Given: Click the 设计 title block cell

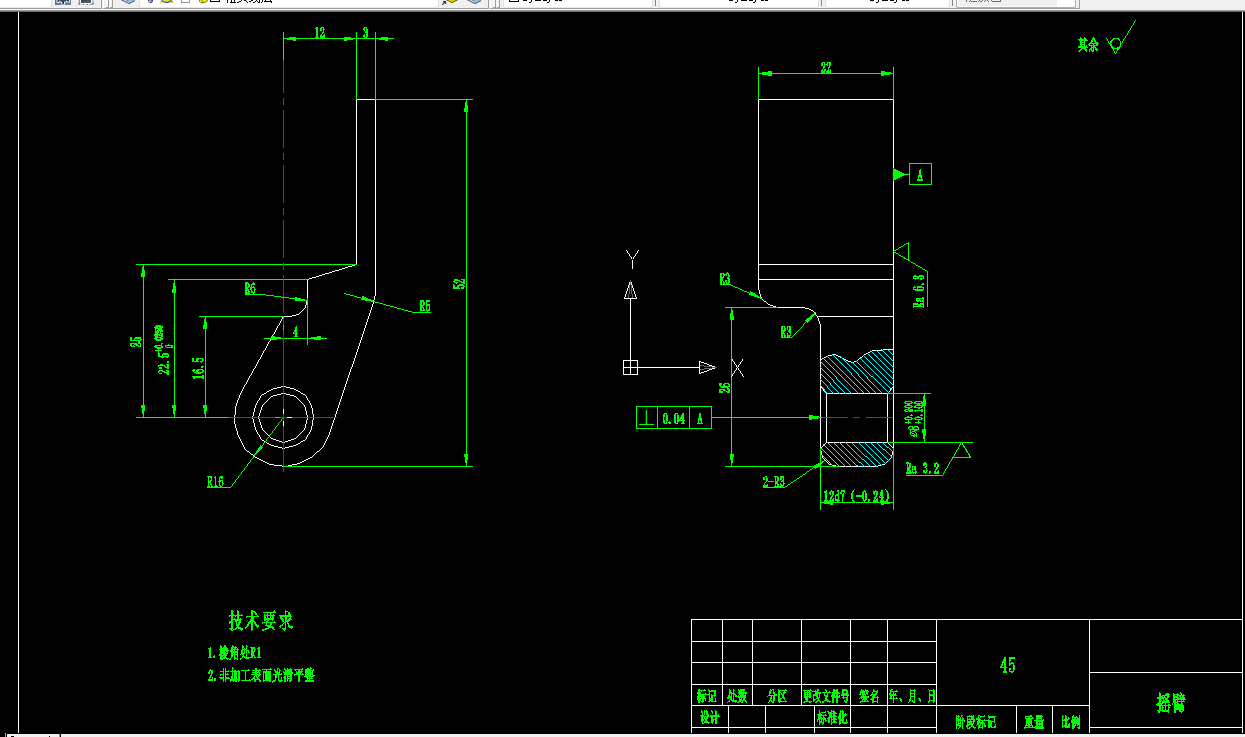Looking at the screenshot, I should [710, 718].
